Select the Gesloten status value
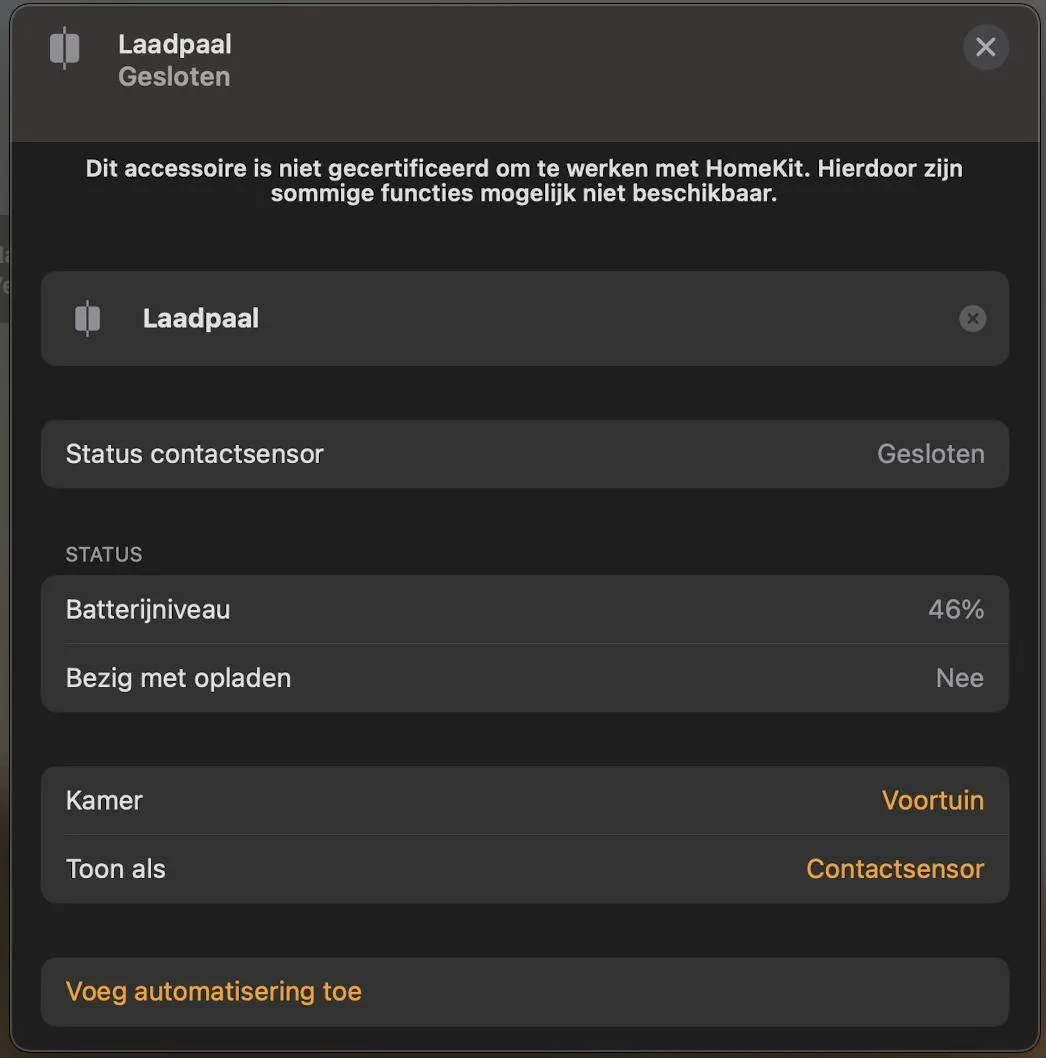Viewport: 1046px width, 1058px height. (930, 454)
